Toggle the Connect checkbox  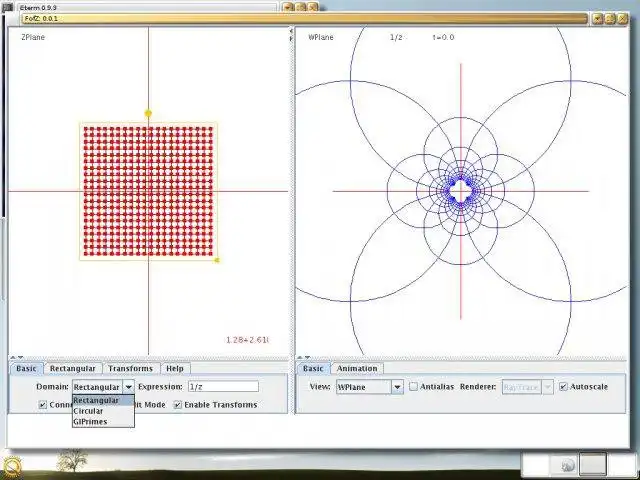tap(43, 405)
